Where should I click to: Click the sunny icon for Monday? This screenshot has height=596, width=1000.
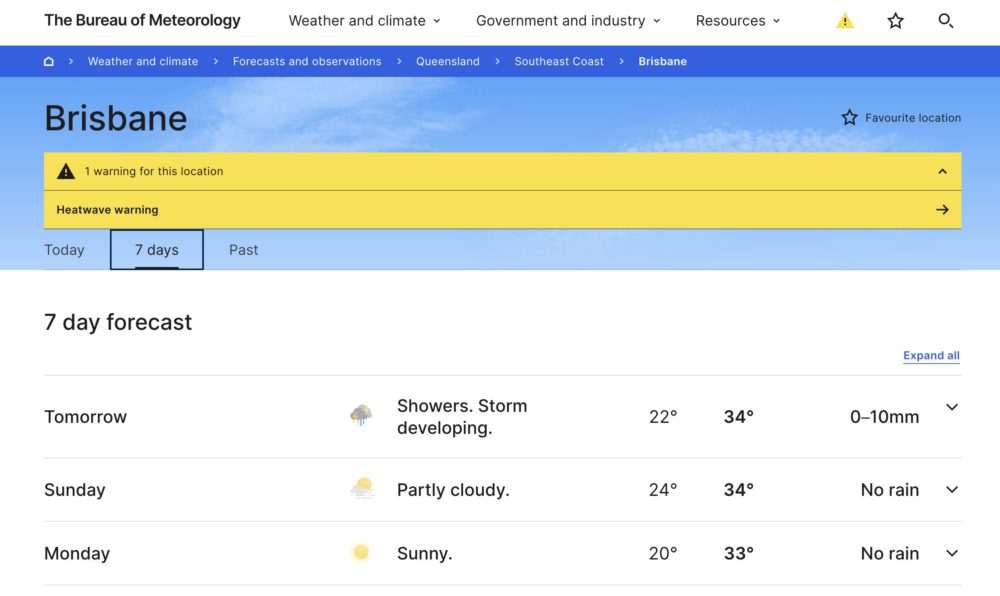[x=361, y=553]
